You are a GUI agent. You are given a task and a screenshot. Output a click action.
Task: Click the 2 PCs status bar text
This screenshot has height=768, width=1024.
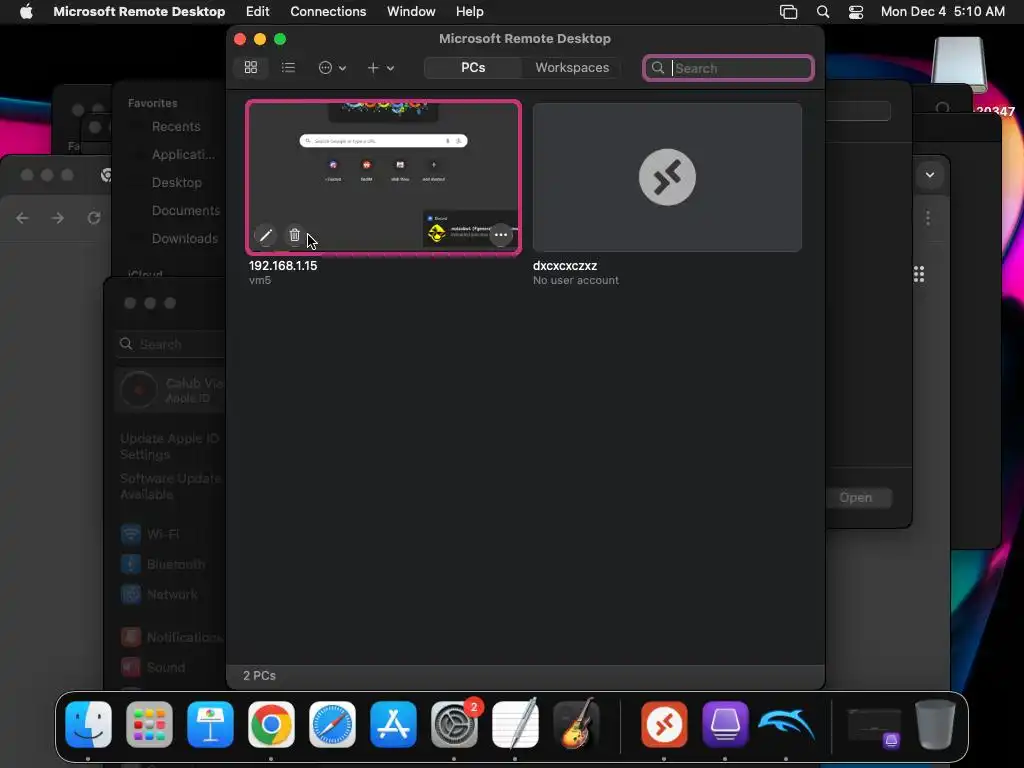point(259,675)
